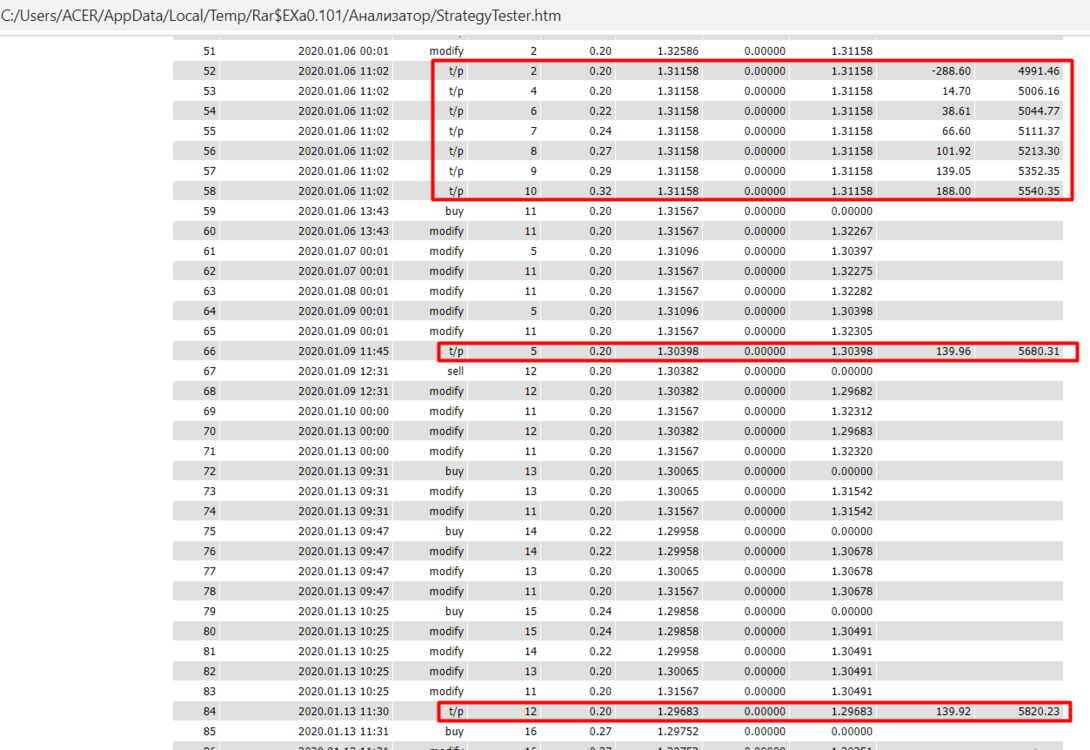The width and height of the screenshot is (1090, 750).
Task: Click row number 83
Action: 209,692
